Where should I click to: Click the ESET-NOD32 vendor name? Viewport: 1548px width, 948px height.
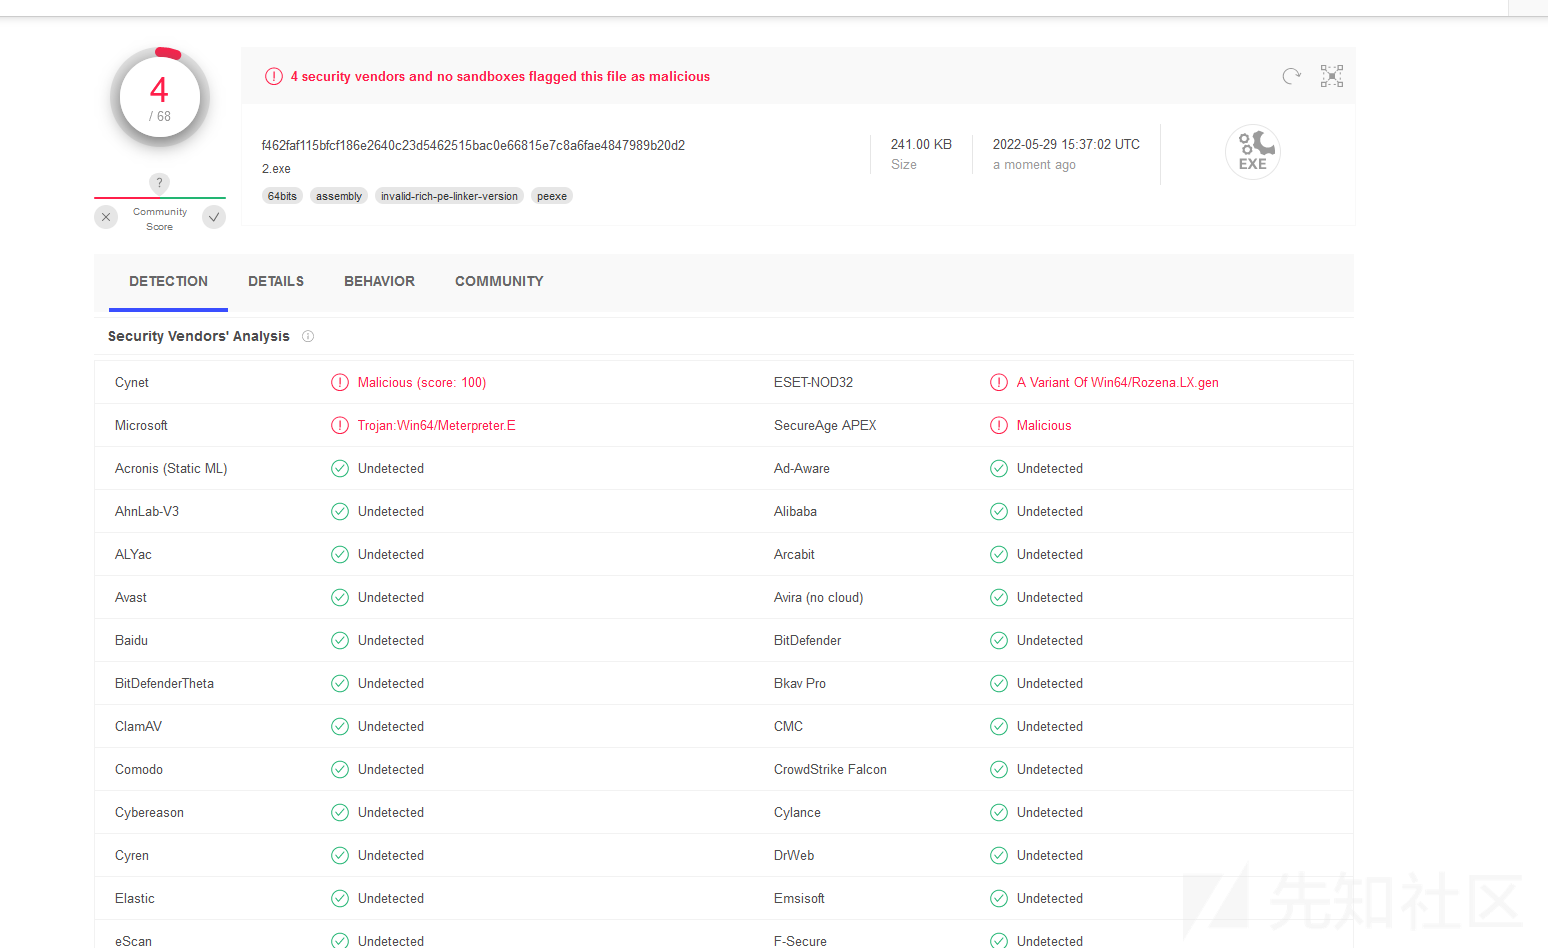[x=813, y=382]
